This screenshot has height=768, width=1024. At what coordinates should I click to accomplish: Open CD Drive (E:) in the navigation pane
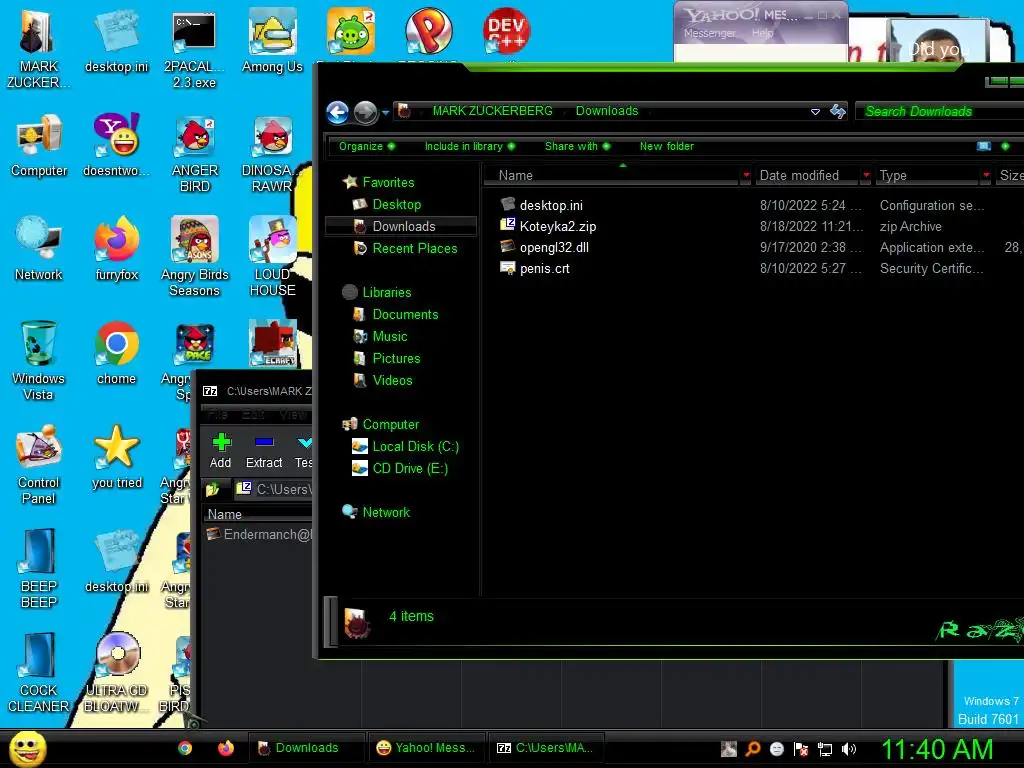[x=410, y=468]
